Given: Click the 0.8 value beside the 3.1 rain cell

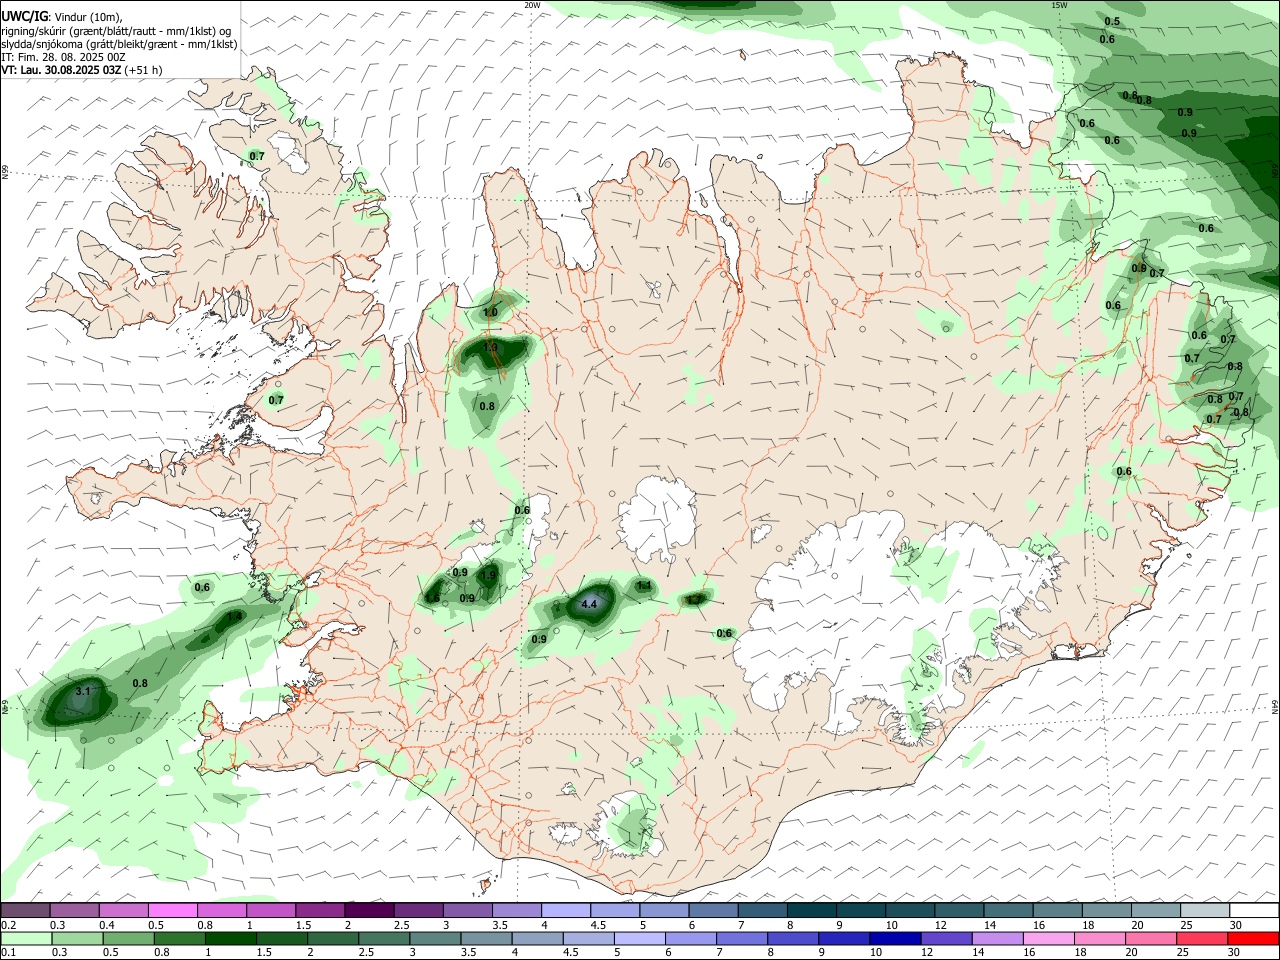Looking at the screenshot, I should tap(140, 684).
